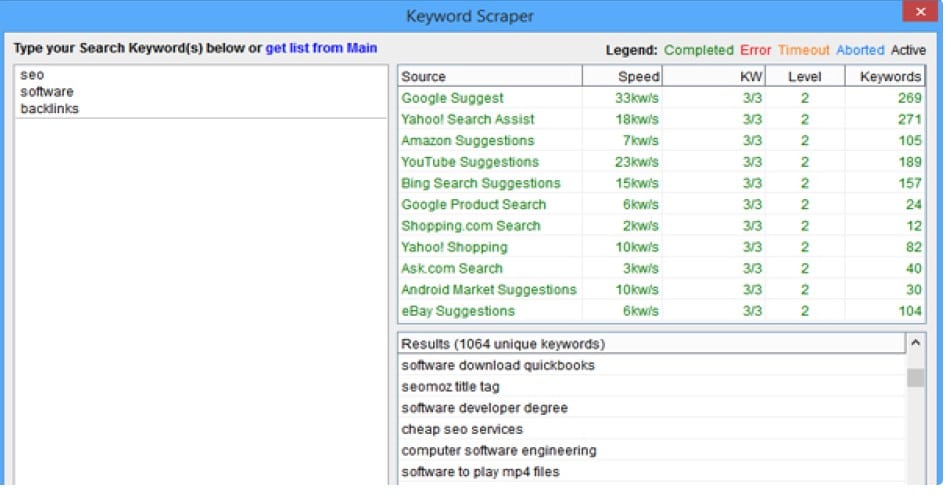The image size is (945, 503).
Task: Click the 18kw/s speed value
Action: tap(636, 119)
